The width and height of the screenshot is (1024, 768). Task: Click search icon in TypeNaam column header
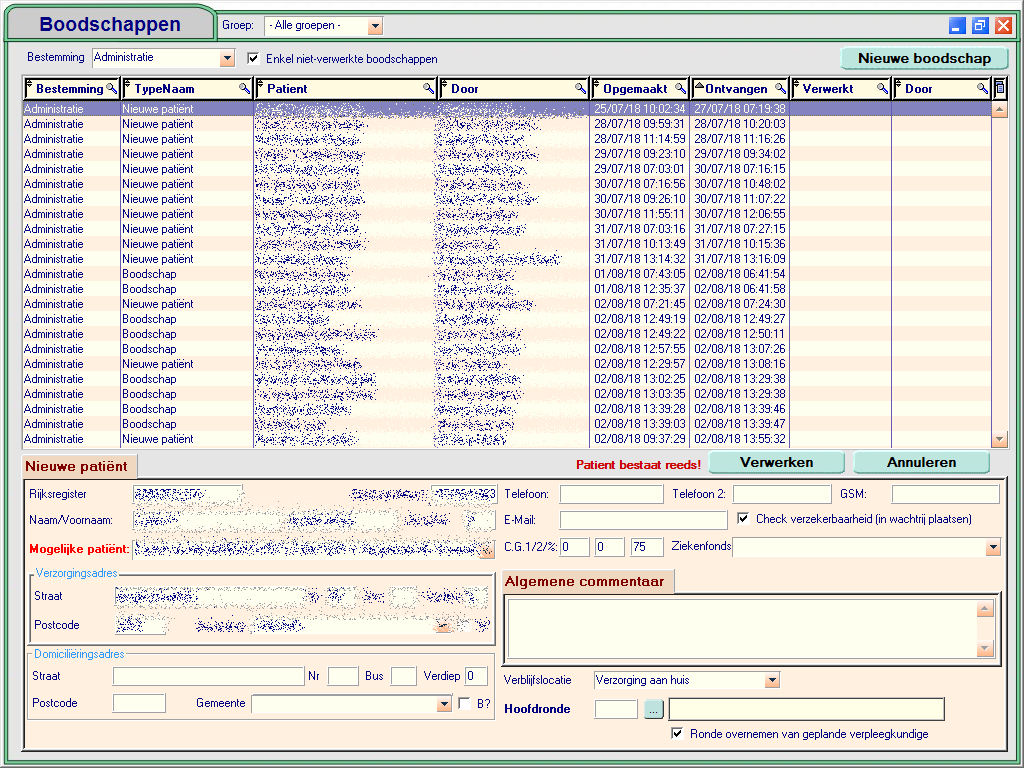pyautogui.click(x=244, y=89)
